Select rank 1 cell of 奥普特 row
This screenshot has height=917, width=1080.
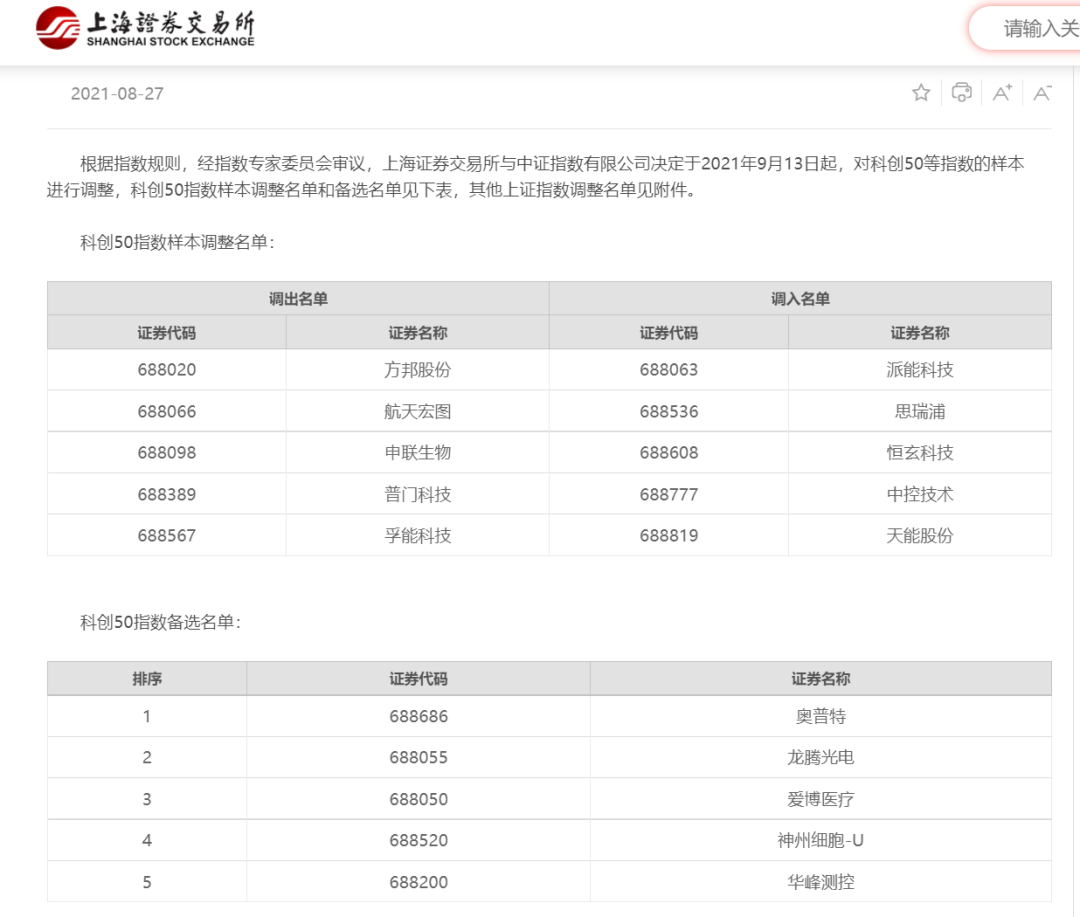coord(147,717)
